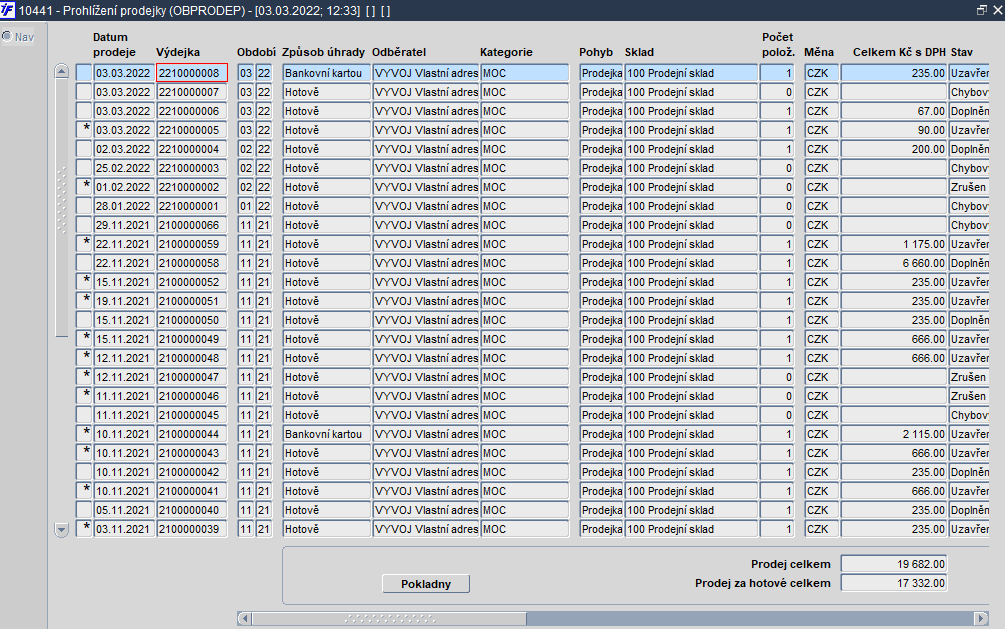
Task: Click CZK cell in row 2100000047
Action: click(821, 377)
